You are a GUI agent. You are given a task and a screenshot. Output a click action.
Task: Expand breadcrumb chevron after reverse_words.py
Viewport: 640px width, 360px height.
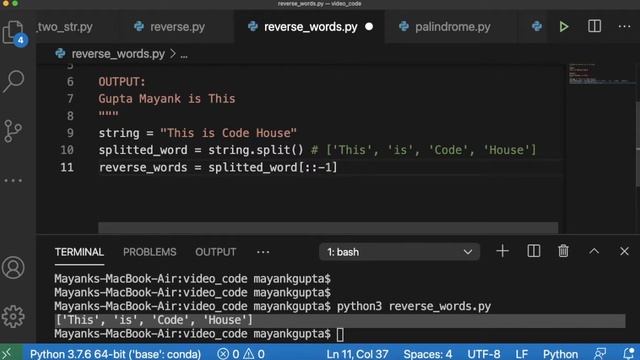tap(173, 54)
